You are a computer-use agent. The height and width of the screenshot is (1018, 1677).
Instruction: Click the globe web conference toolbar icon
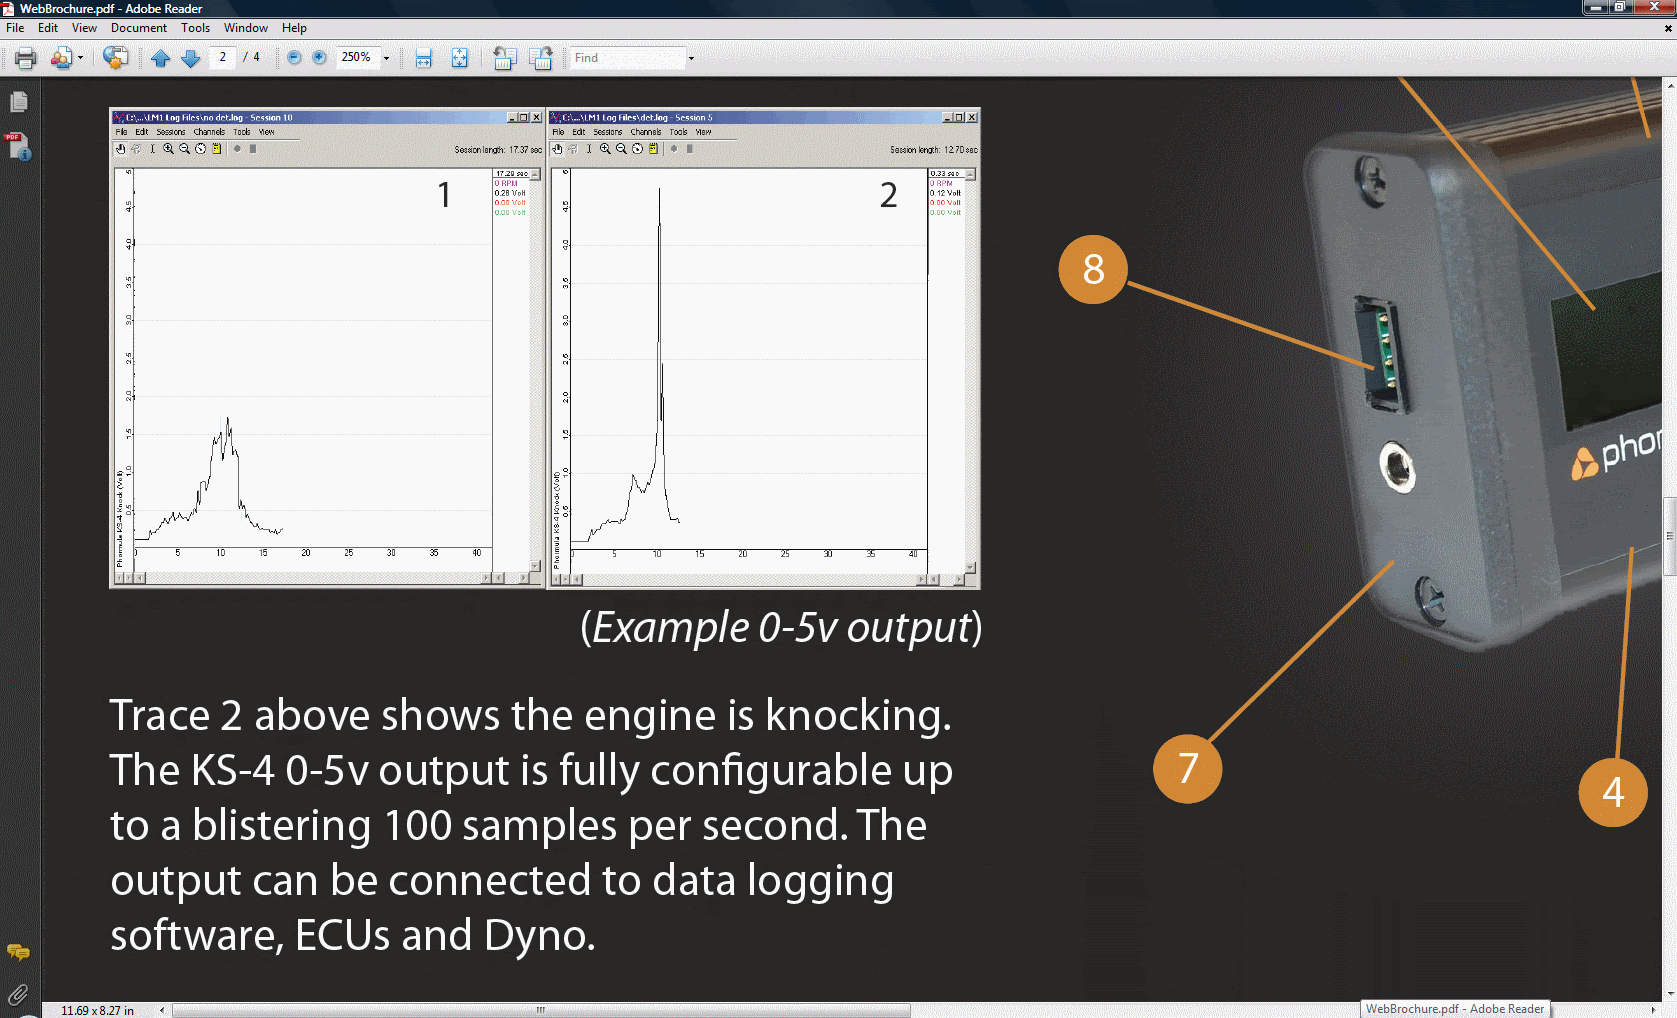[115, 58]
